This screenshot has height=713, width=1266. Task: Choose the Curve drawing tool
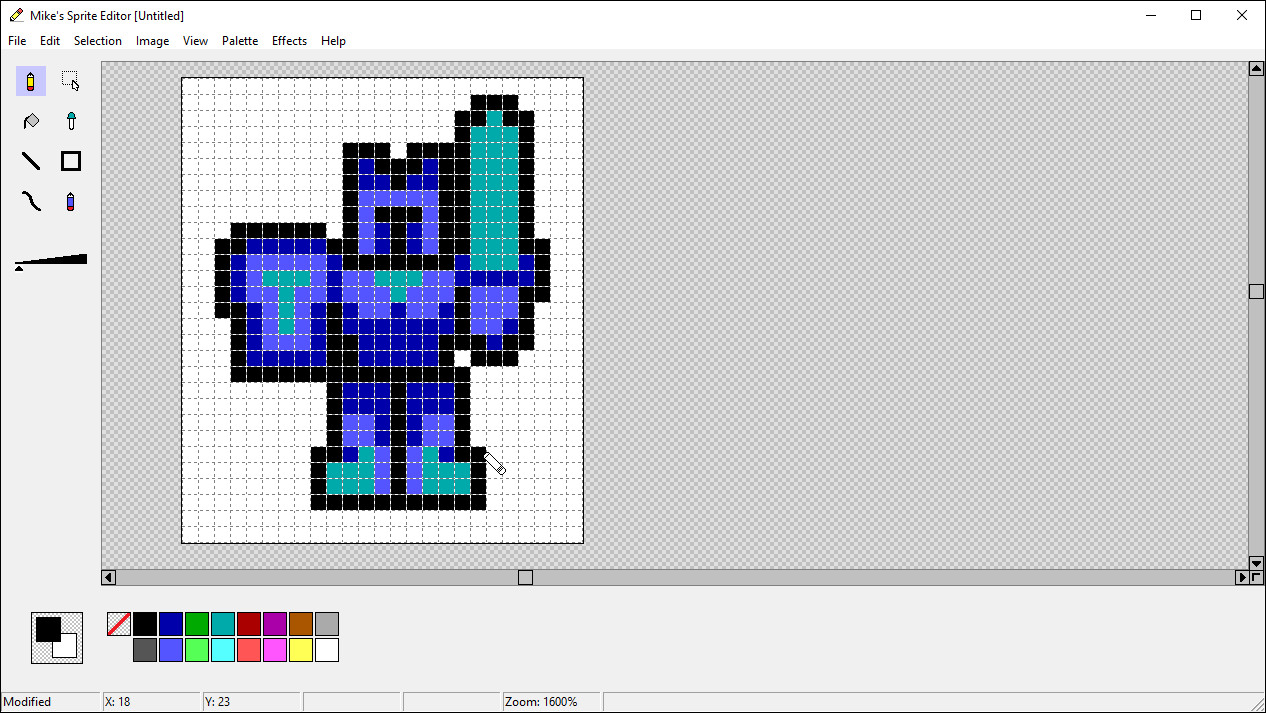pyautogui.click(x=31, y=201)
